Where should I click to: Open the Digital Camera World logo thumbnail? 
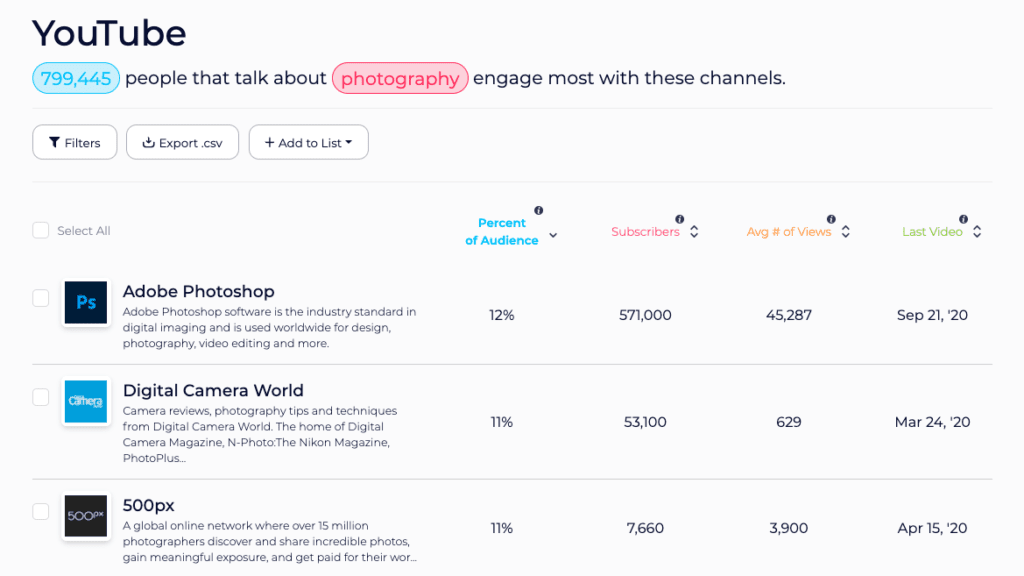[86, 402]
